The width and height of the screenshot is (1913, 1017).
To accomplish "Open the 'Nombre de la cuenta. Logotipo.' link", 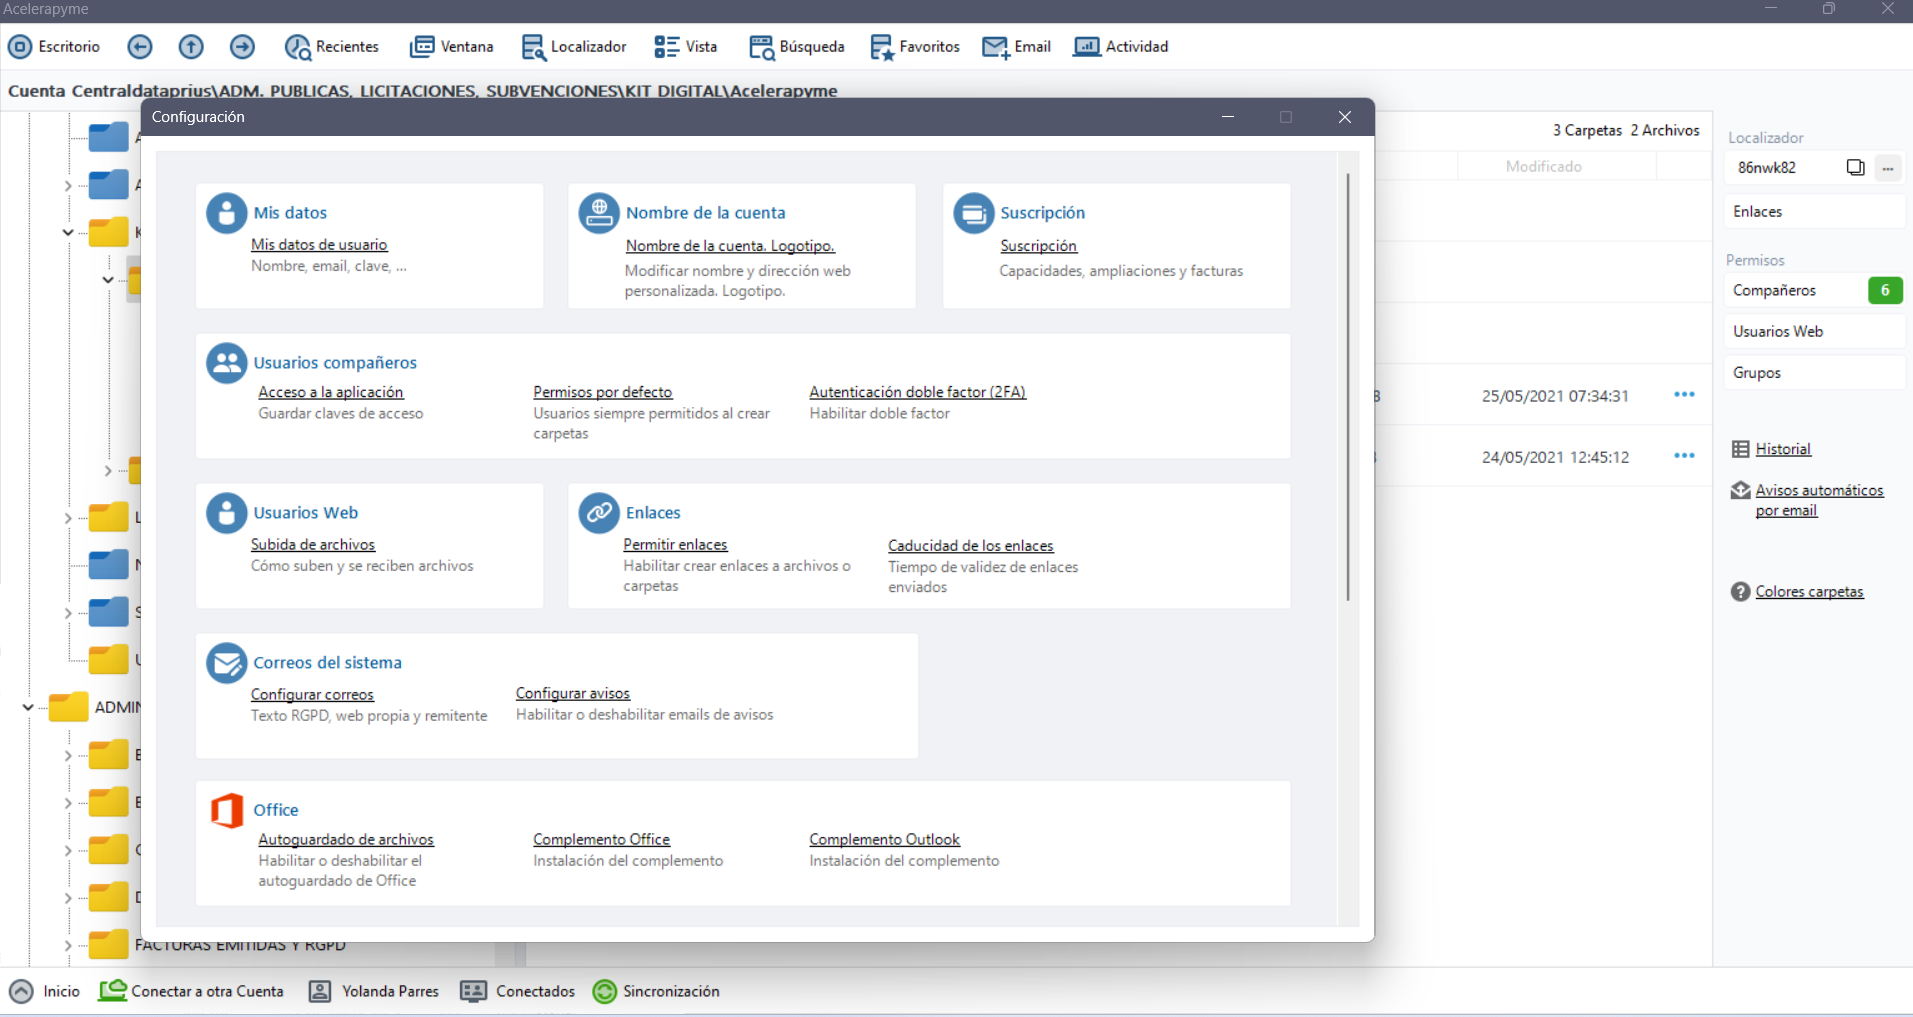I will click(730, 246).
